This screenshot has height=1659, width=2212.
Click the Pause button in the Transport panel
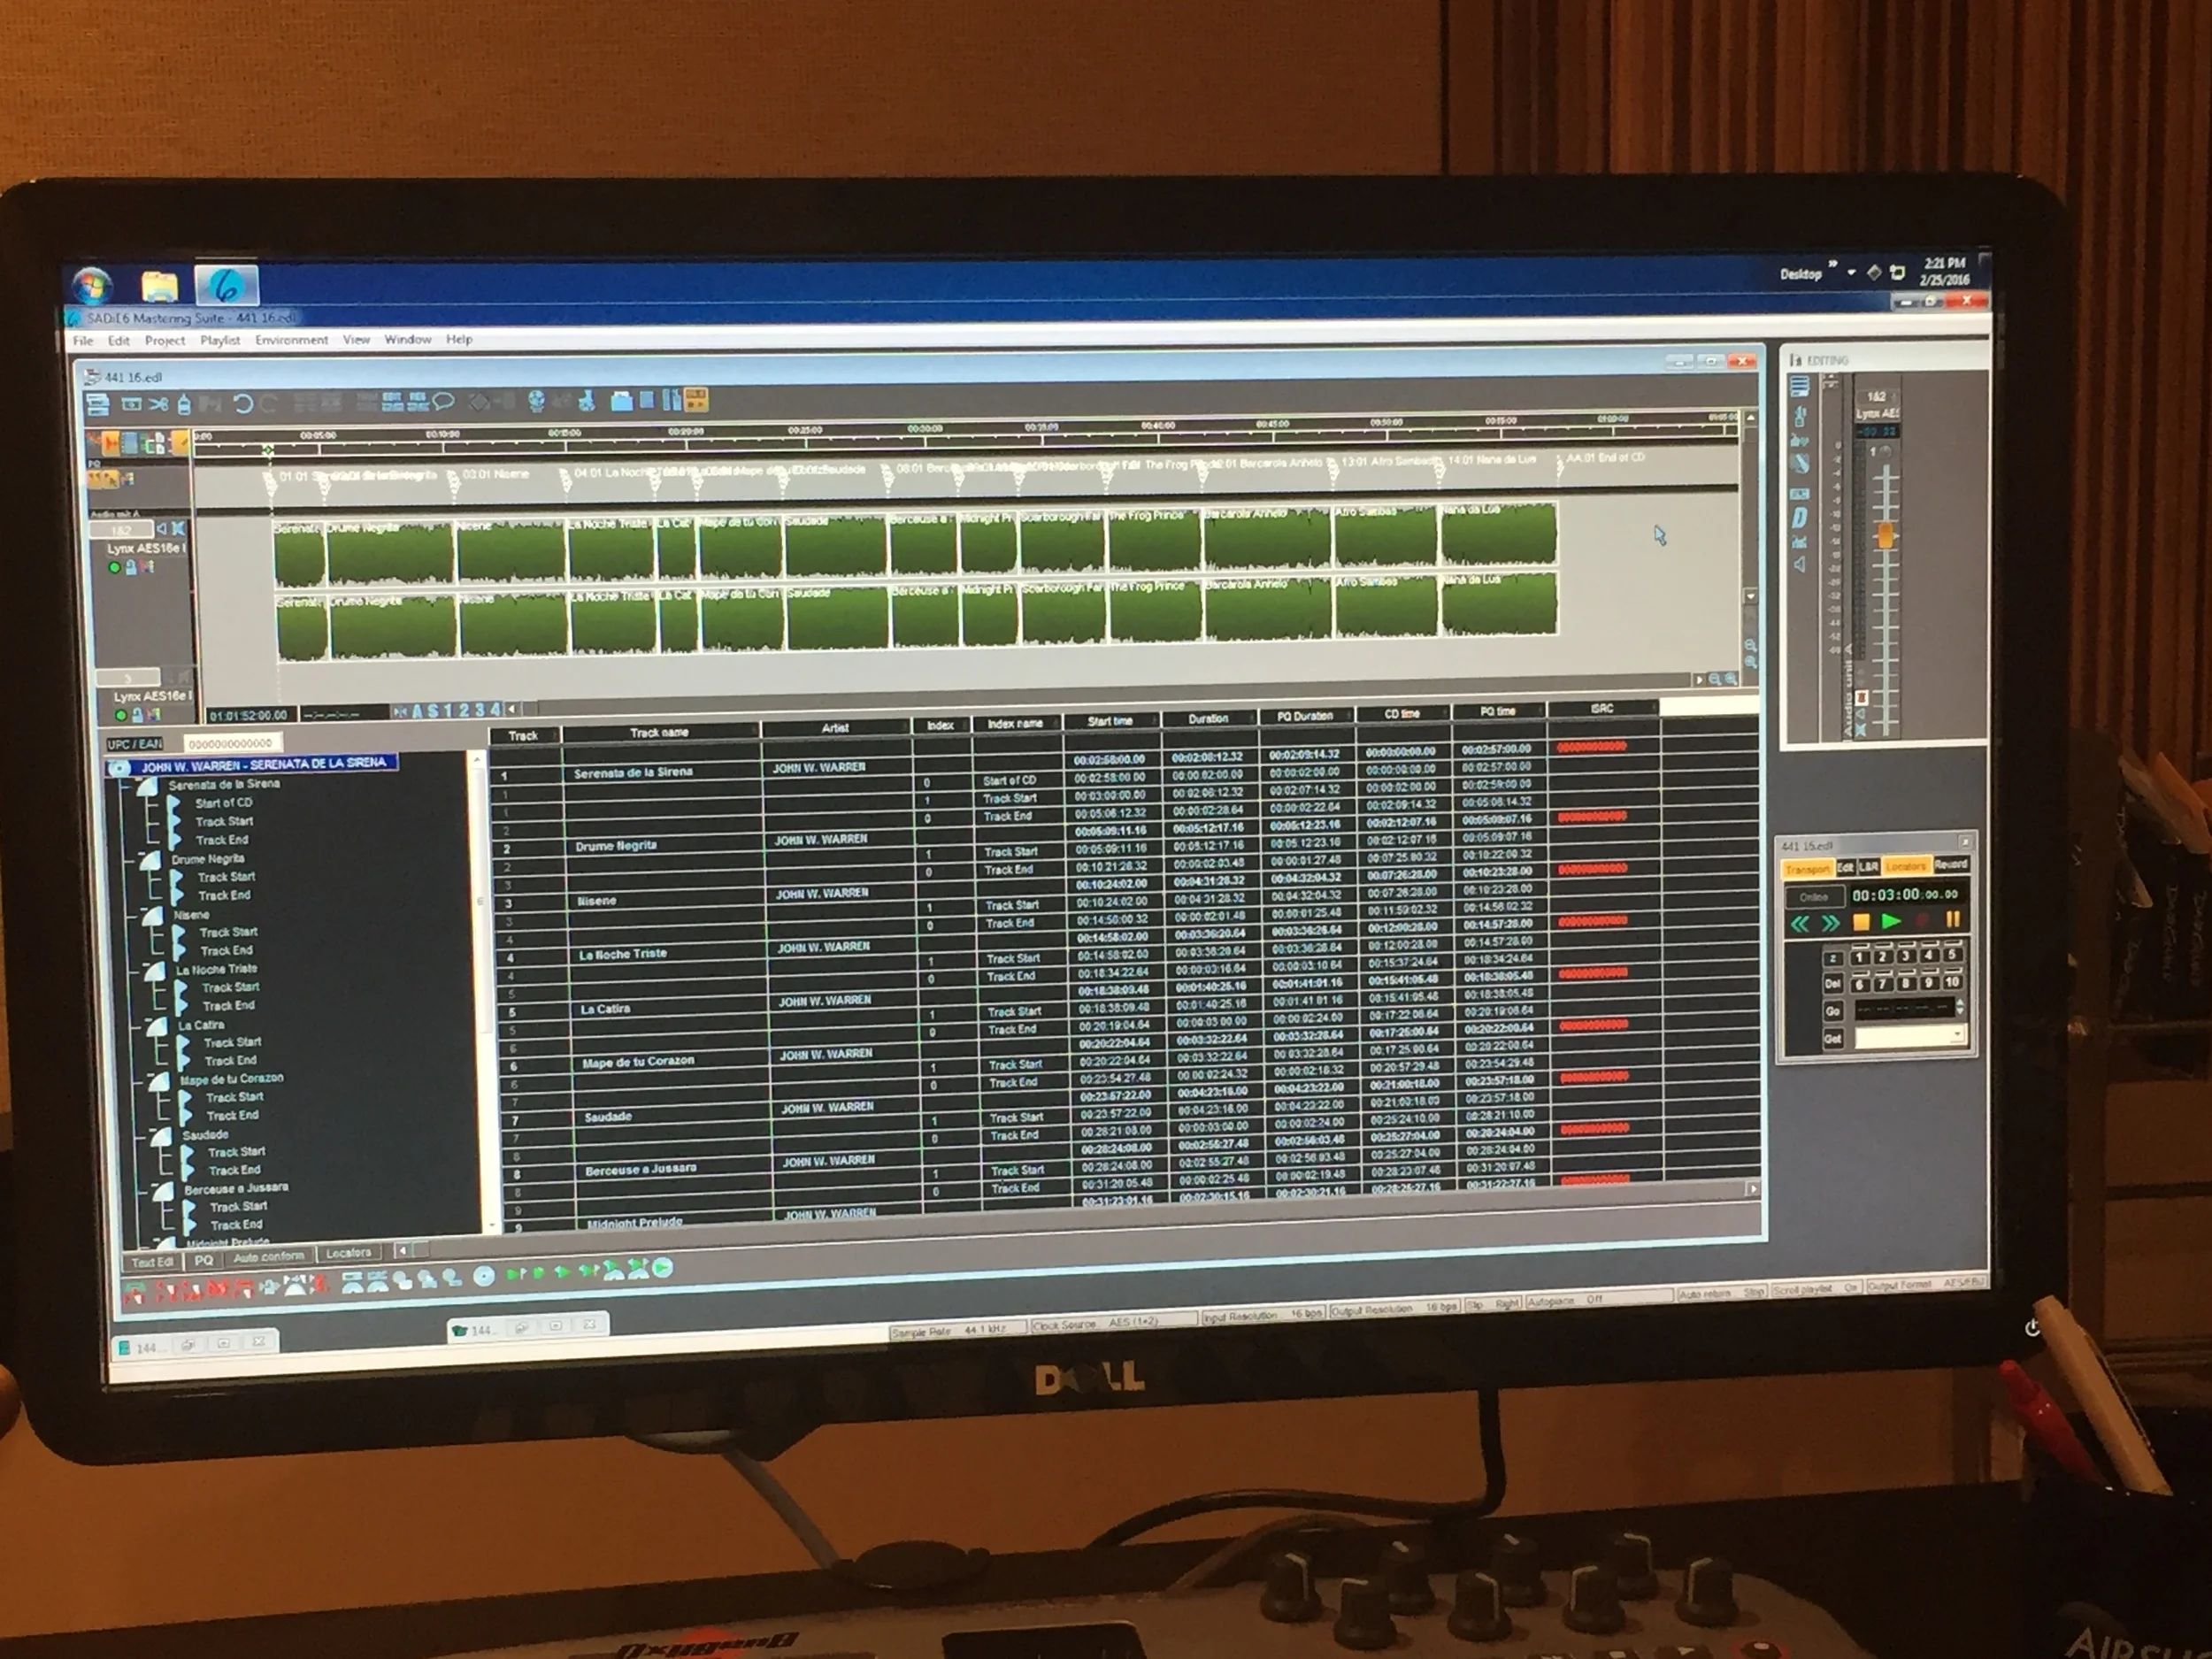pos(1954,920)
